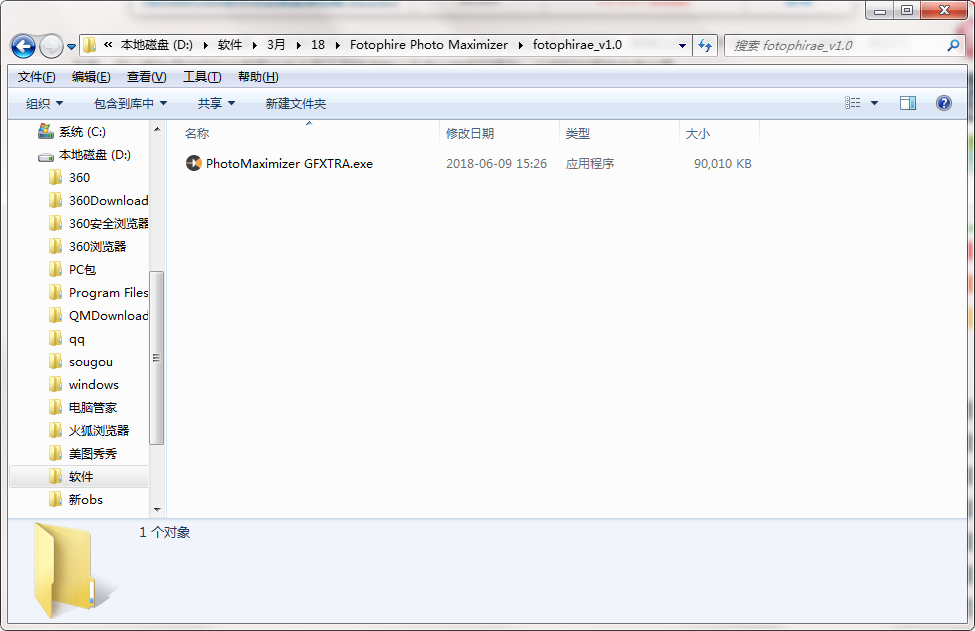Click the search magnifier icon
Screen dimensions: 975x631
tap(953, 45)
